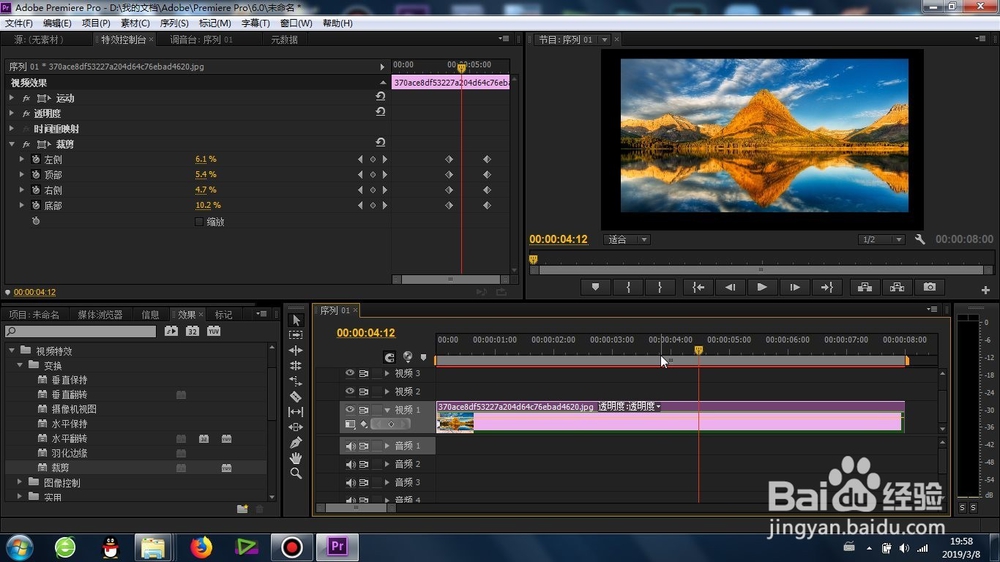
Task: Click the timeline playhead marker
Action: tap(698, 350)
